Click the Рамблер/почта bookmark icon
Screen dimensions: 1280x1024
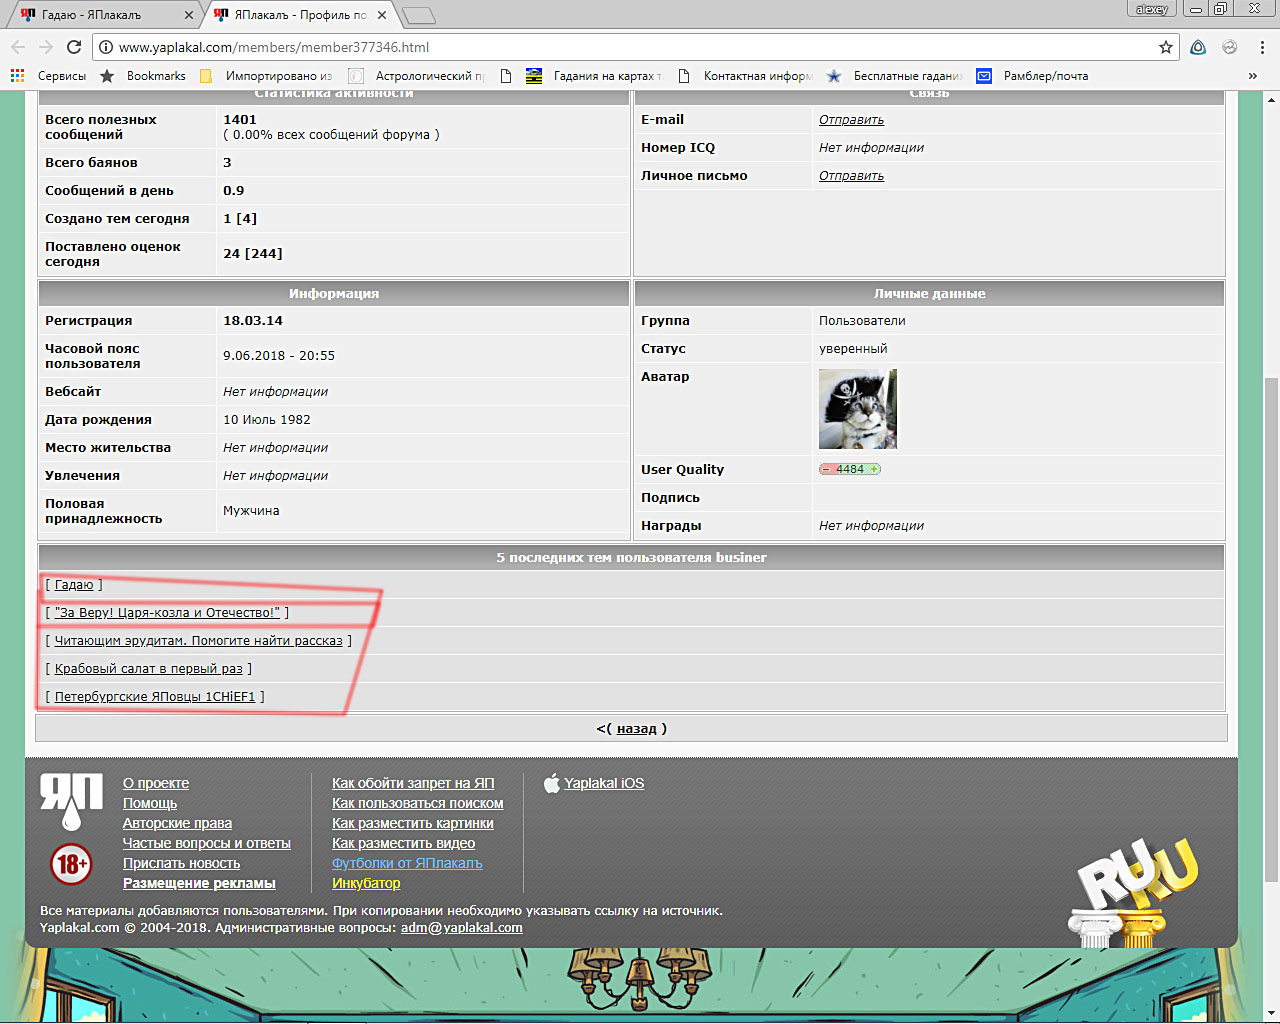point(984,76)
